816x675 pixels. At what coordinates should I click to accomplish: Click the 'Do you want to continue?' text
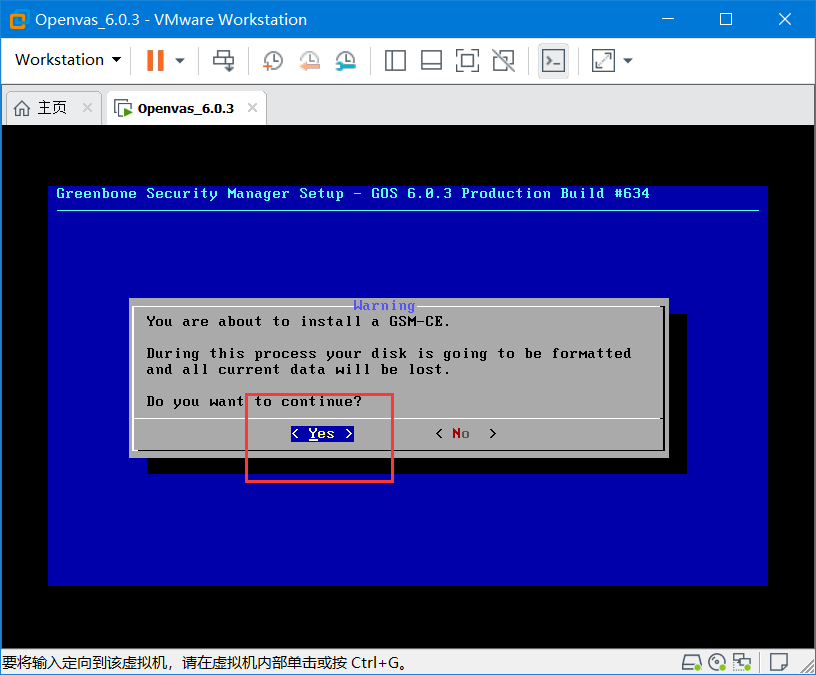point(254,402)
